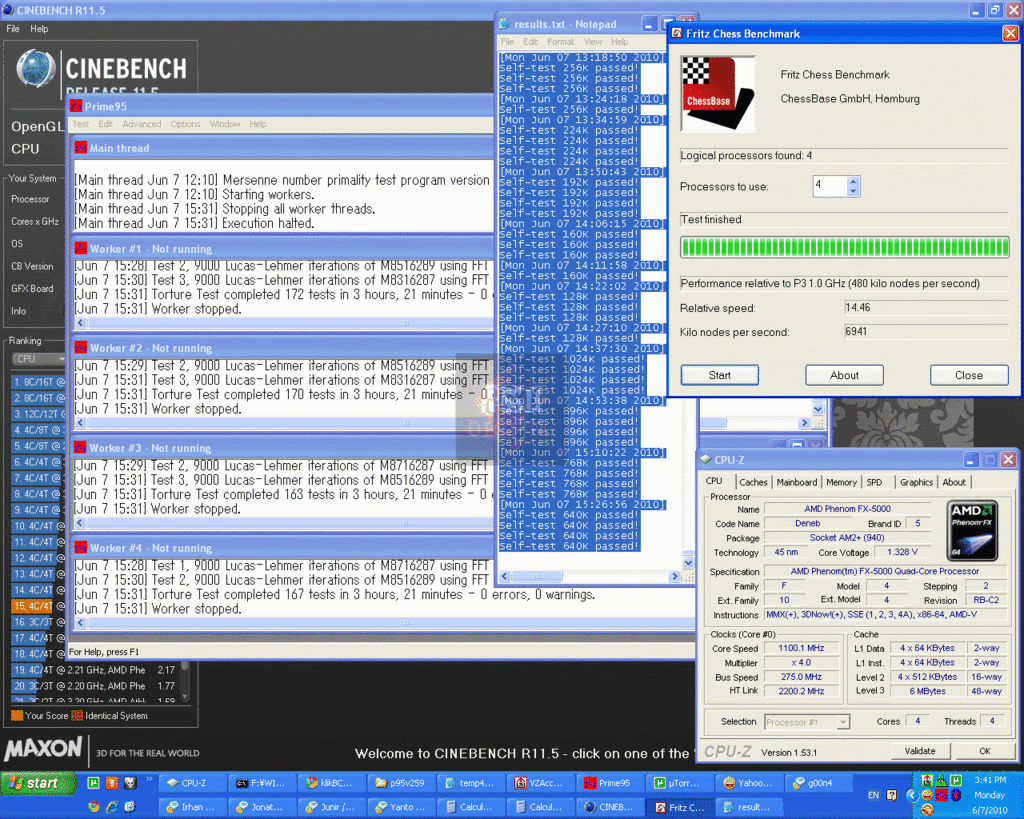Click the Validate button in CPU-Z
Screen dimensions: 1024x819
tap(920, 751)
